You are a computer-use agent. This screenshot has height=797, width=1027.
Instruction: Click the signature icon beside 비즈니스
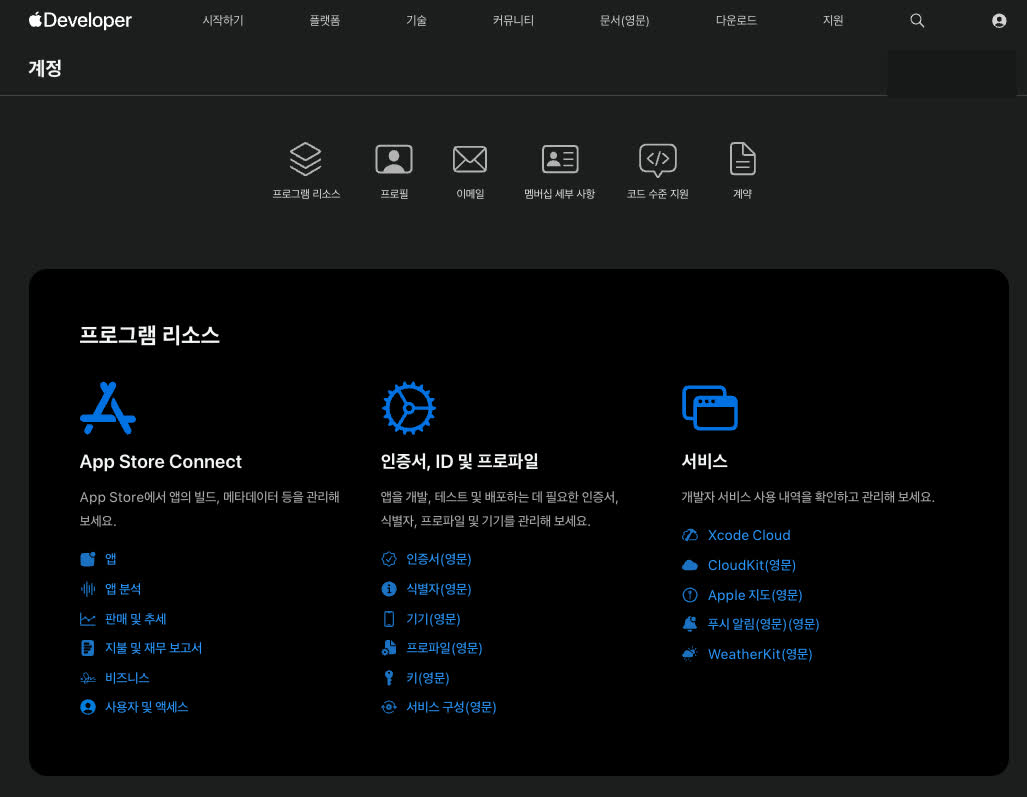[x=88, y=678]
